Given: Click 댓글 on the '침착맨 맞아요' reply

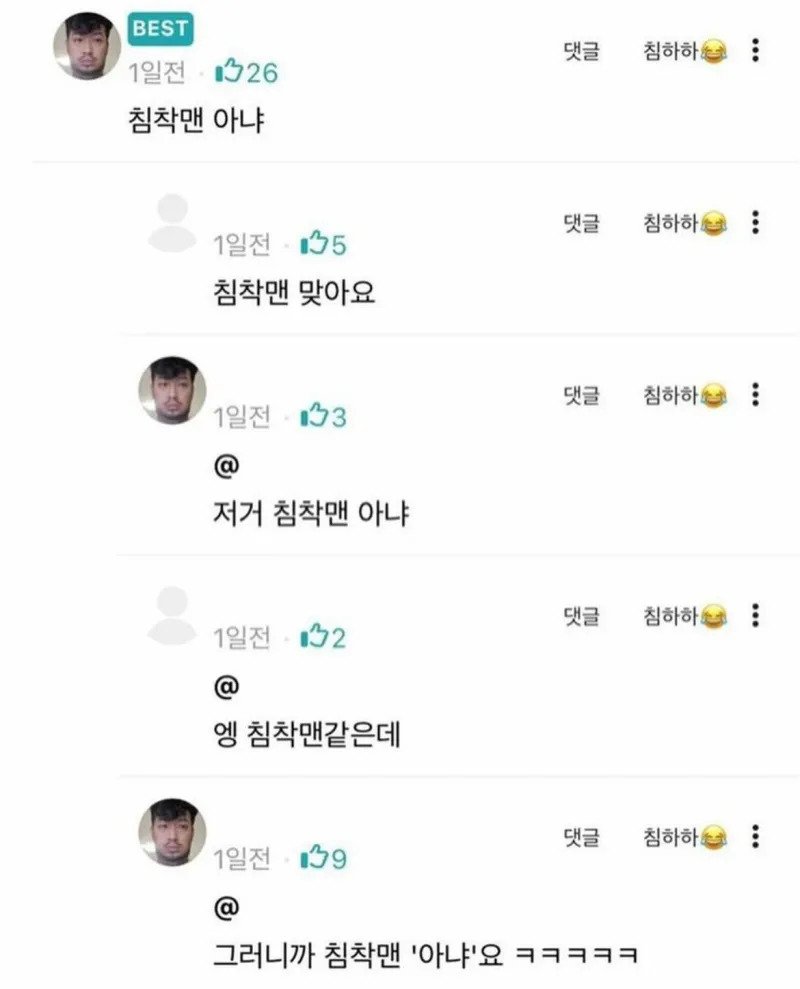Looking at the screenshot, I should (581, 223).
